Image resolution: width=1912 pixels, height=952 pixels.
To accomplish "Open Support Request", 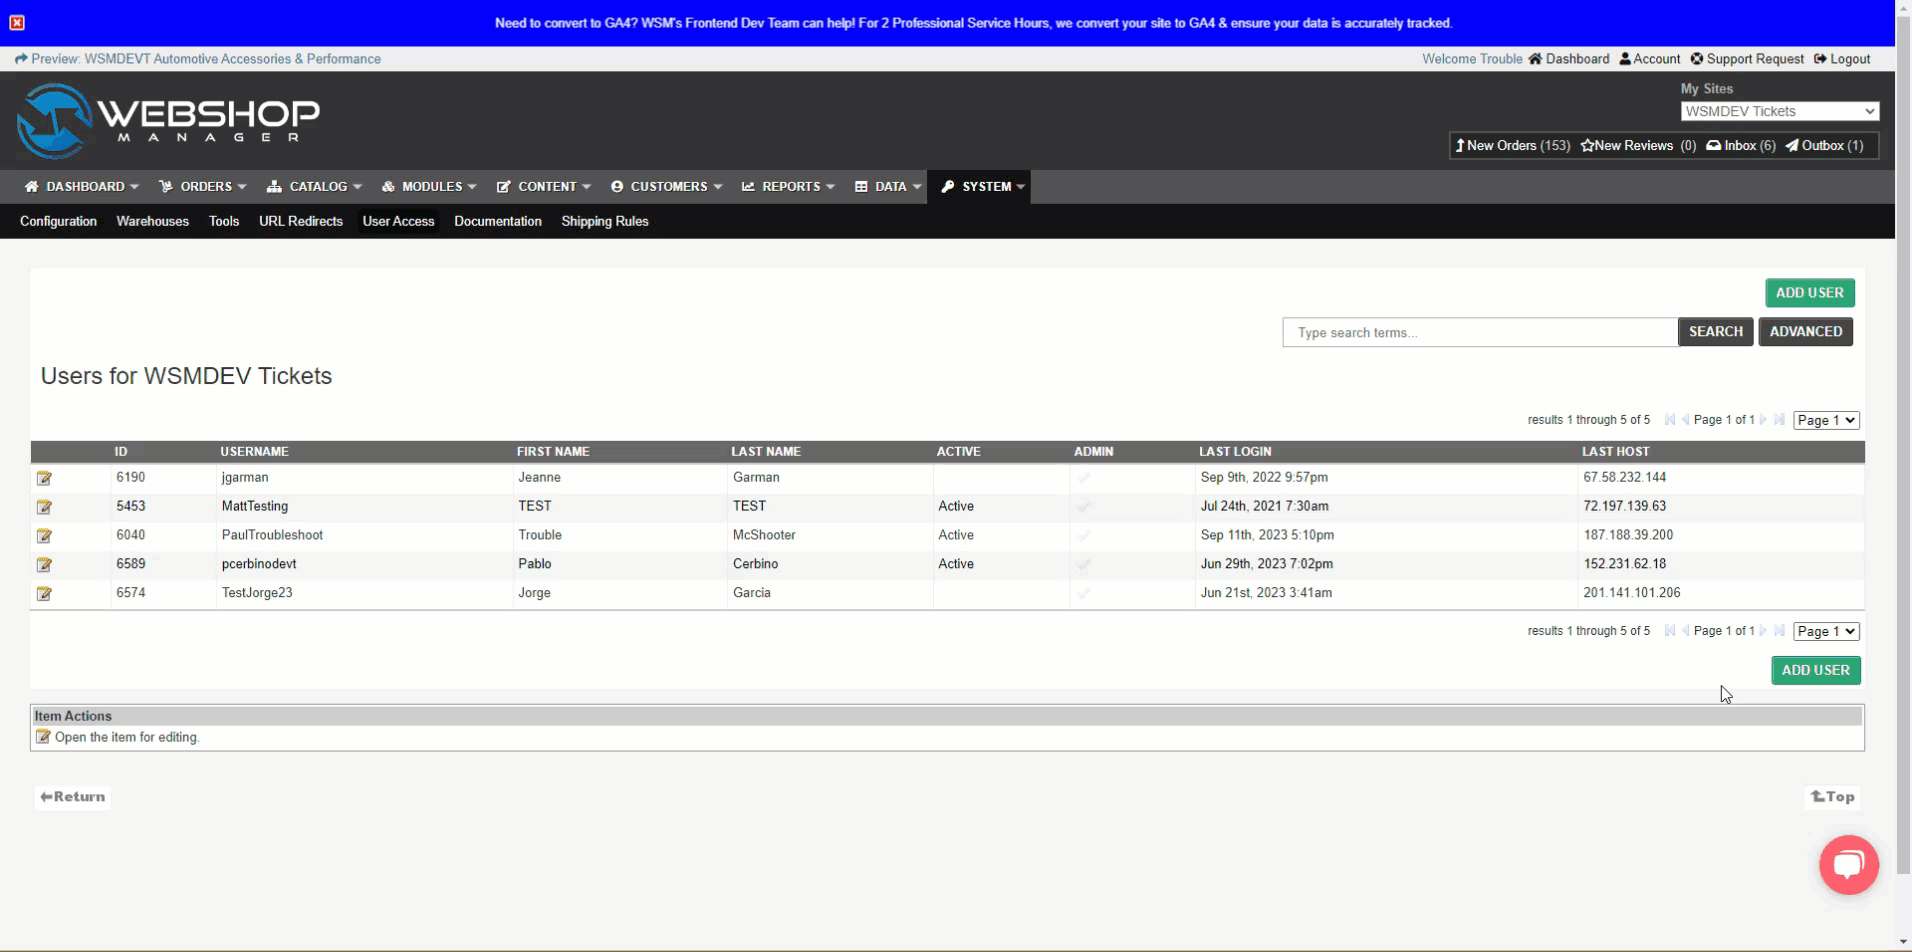I will (1747, 59).
